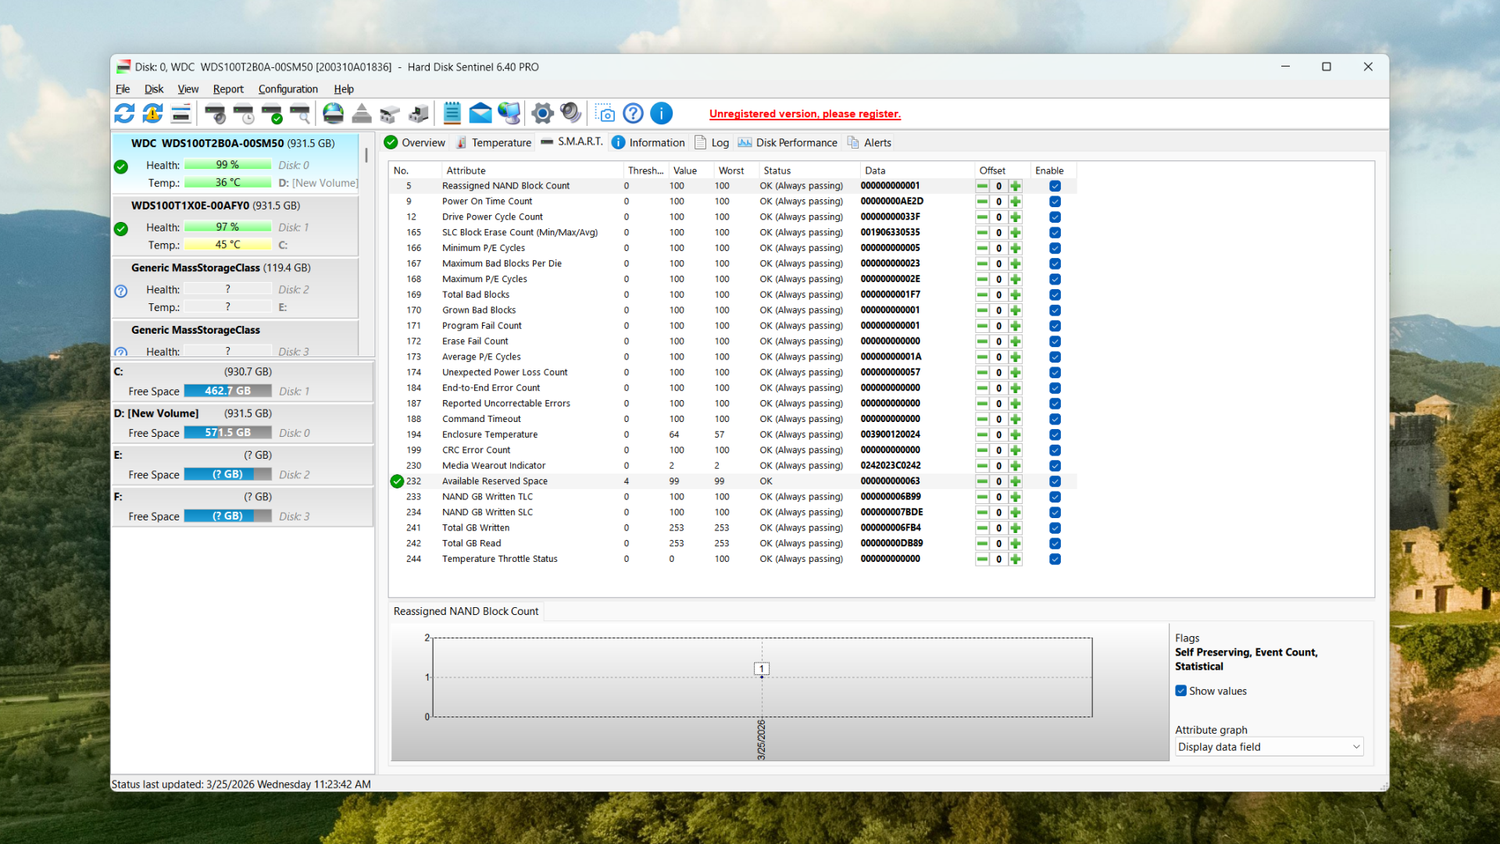Click the disk with green checkmark icon
This screenshot has width=1500, height=844.
click(272, 114)
